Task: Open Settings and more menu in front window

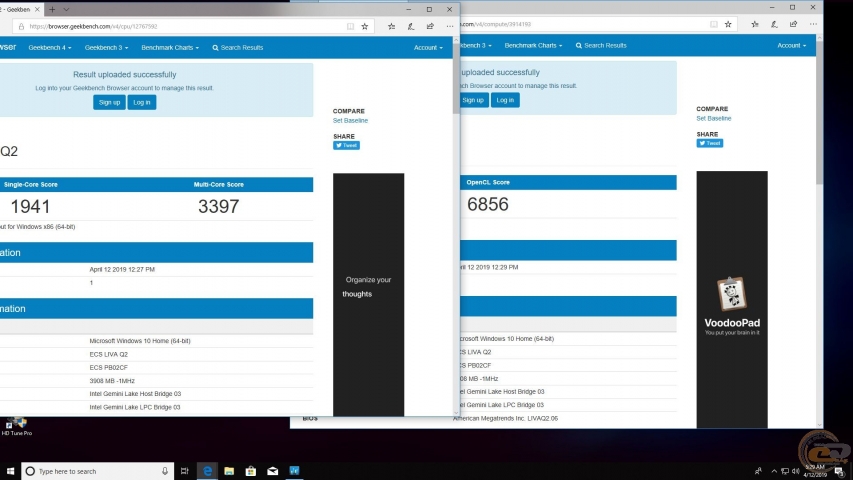Action: click(x=449, y=26)
